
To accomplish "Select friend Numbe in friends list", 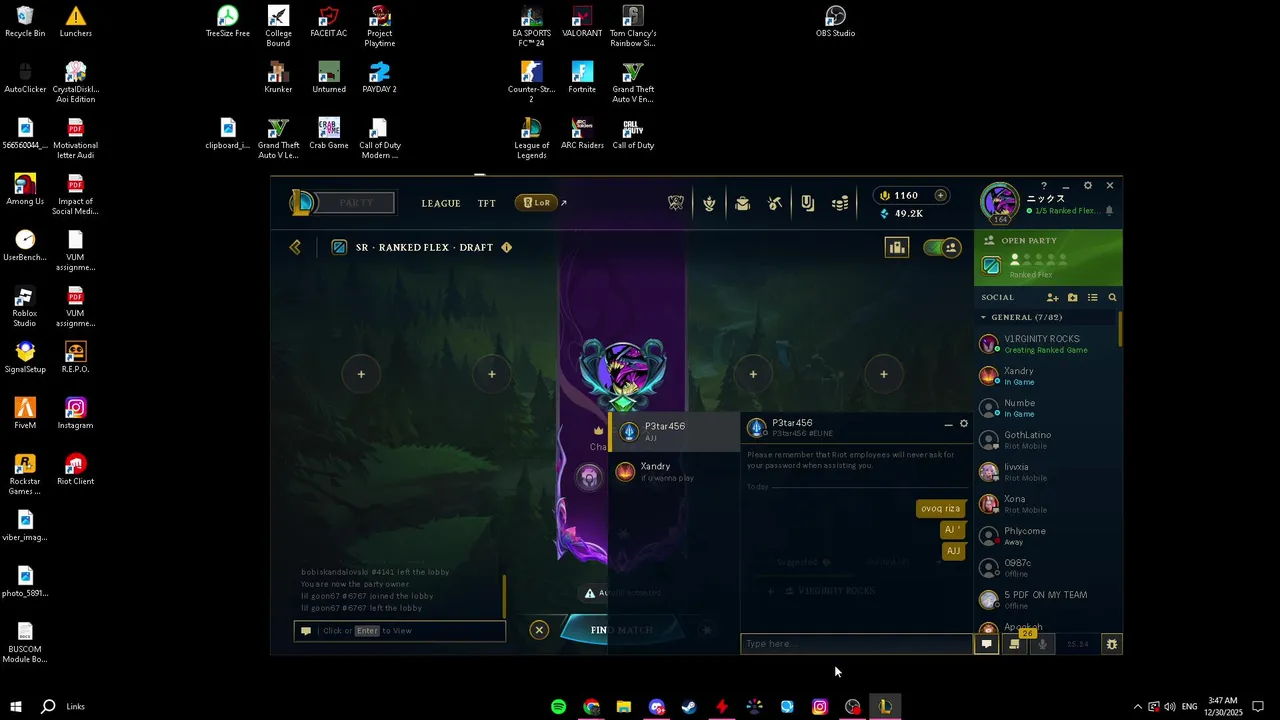I will [x=1046, y=408].
